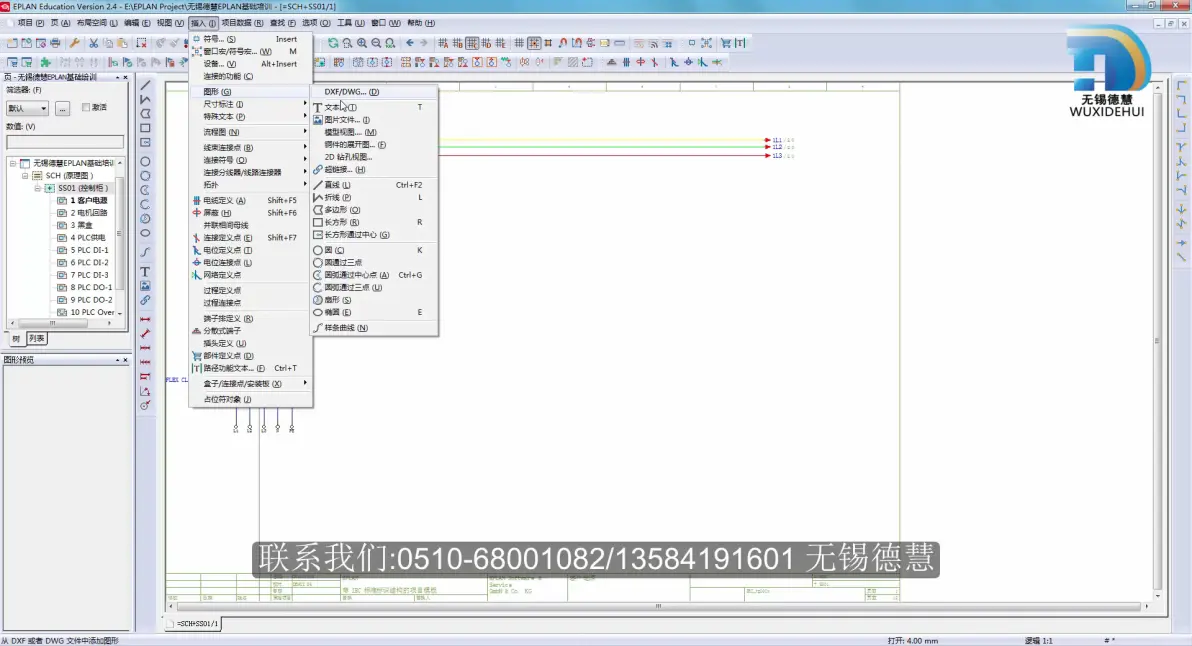Select grid A toolbar icon

pos(442,43)
